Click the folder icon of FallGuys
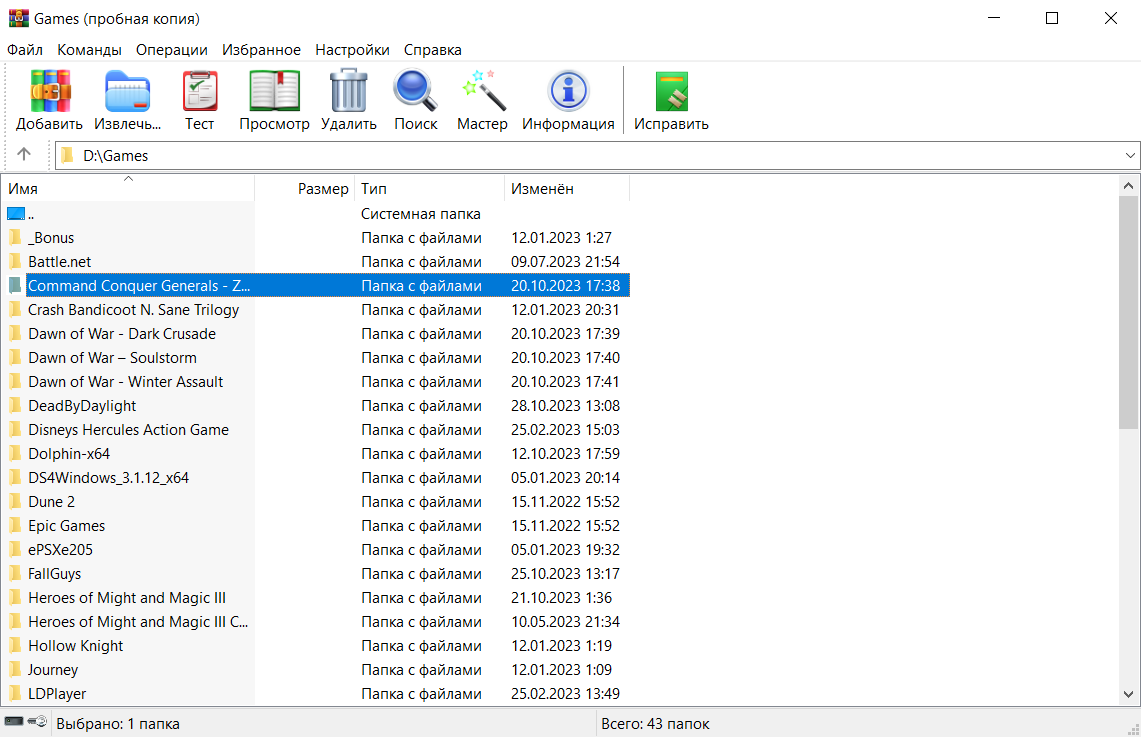The width and height of the screenshot is (1141, 737). [x=15, y=574]
